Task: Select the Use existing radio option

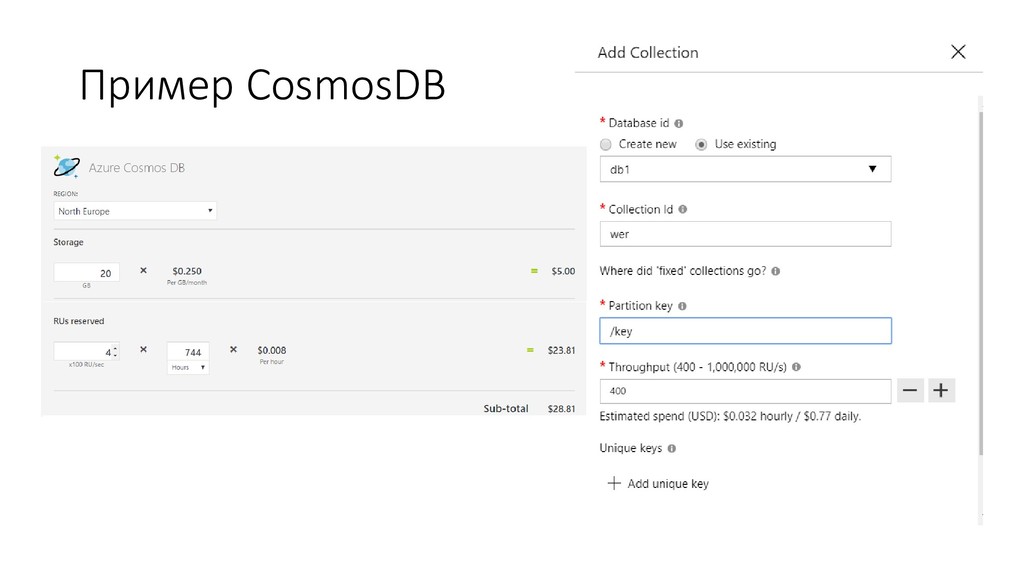Action: click(x=702, y=144)
